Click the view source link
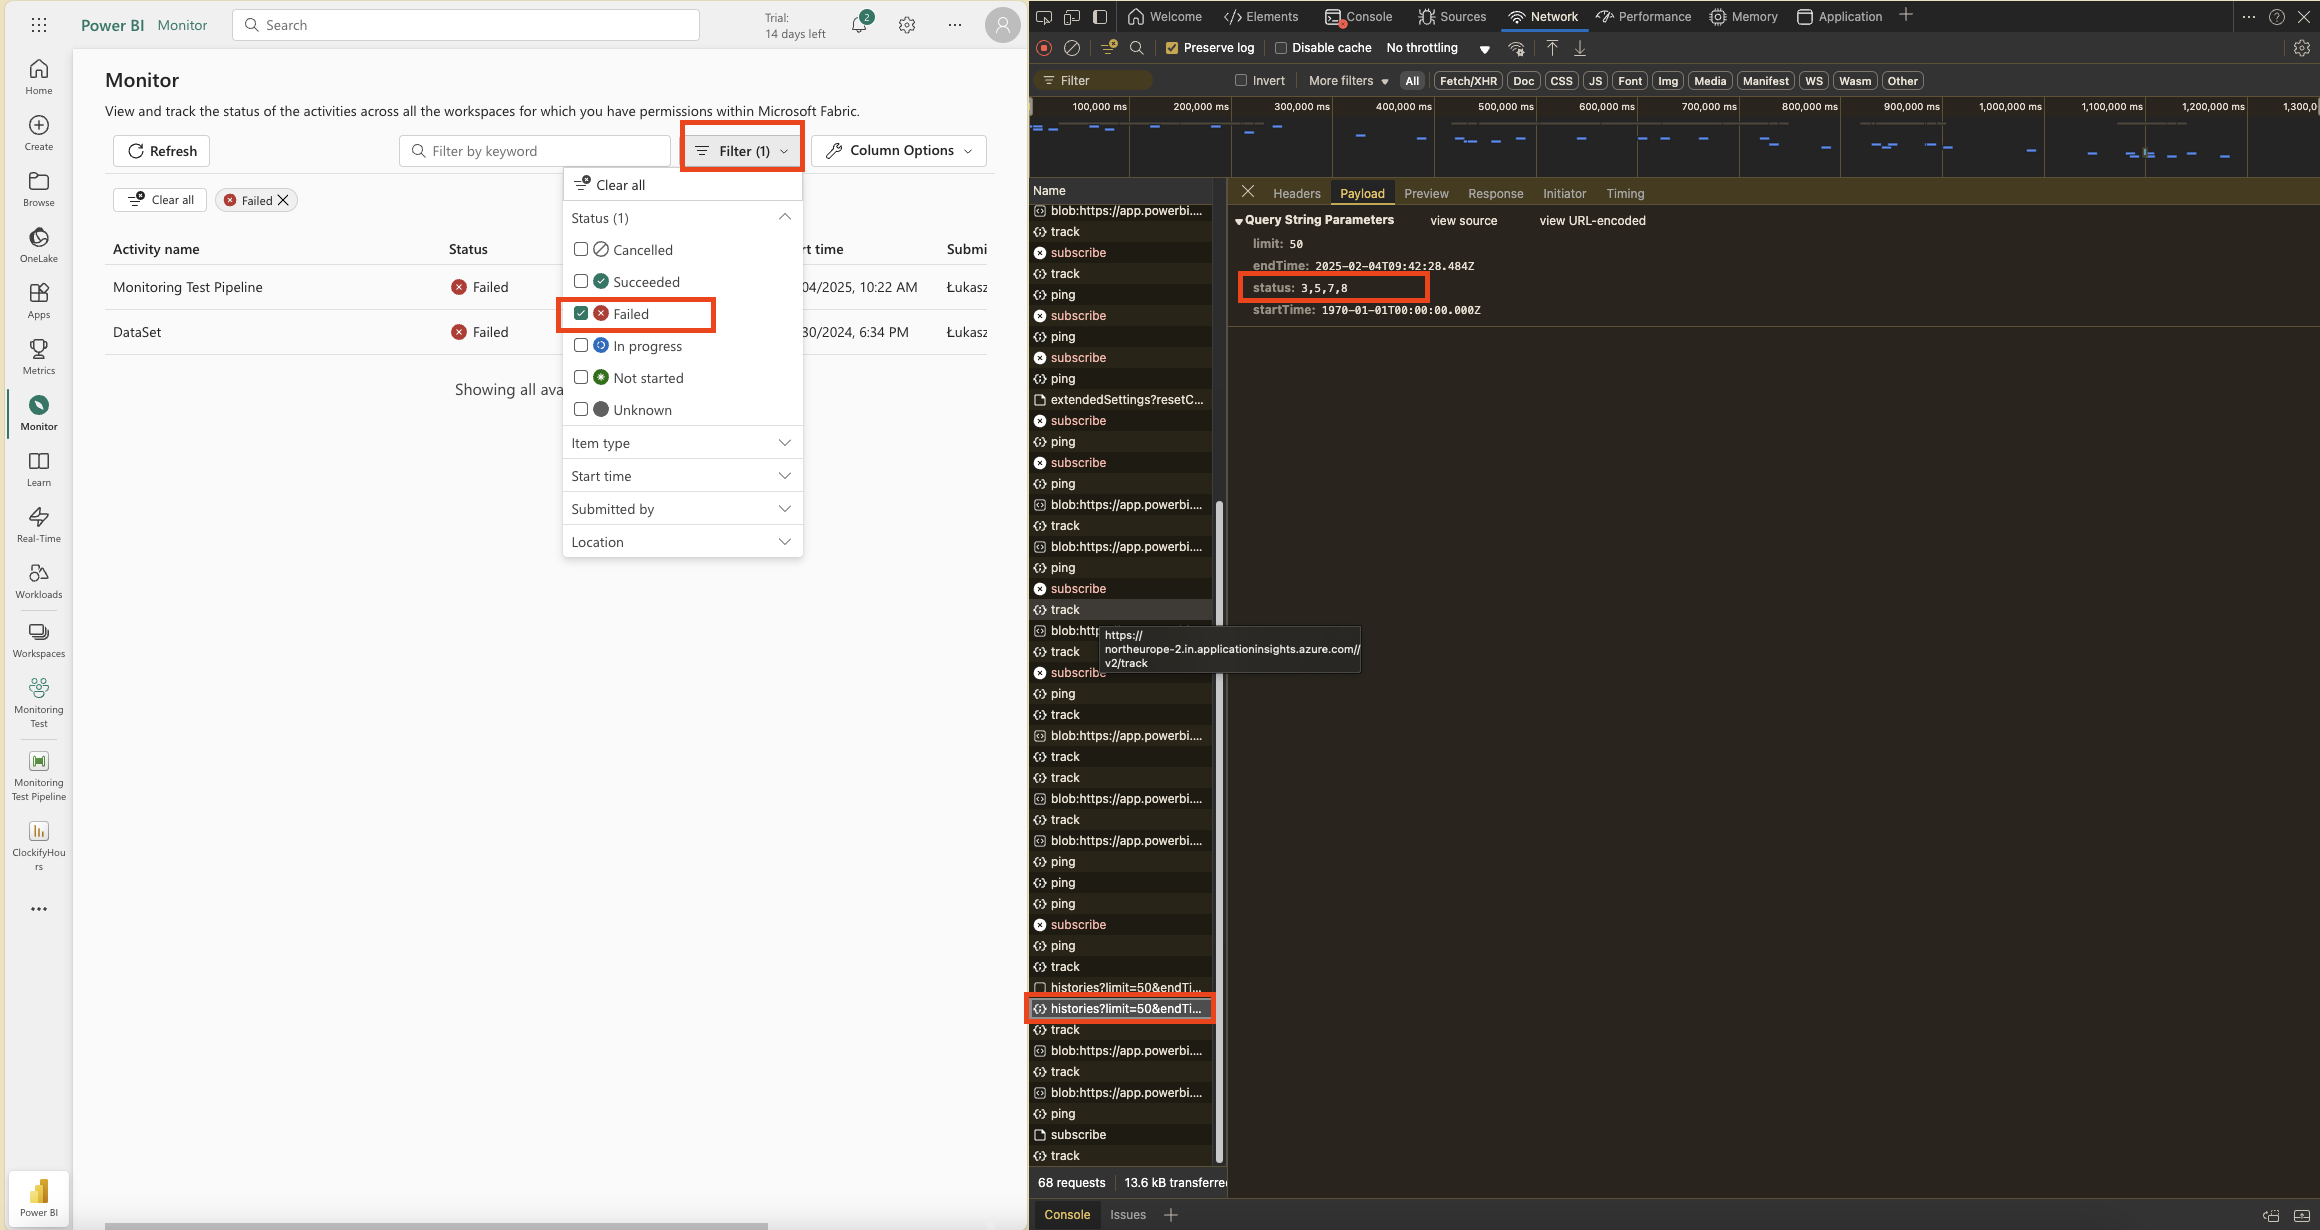 coord(1463,221)
